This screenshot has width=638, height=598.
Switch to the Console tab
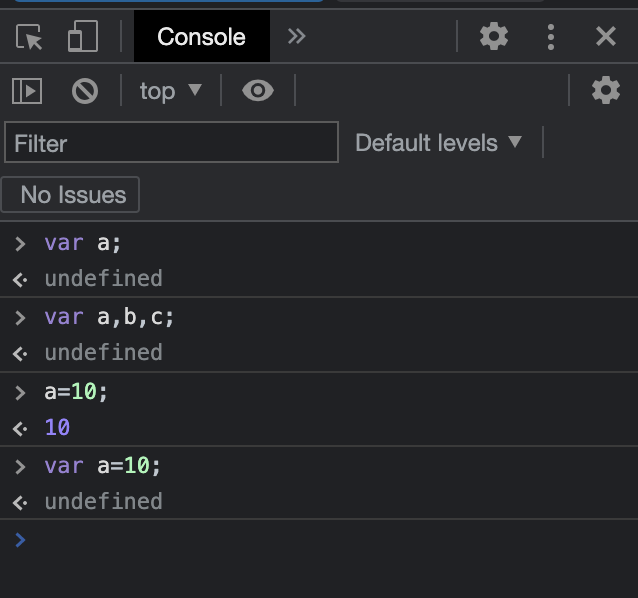pyautogui.click(x=201, y=38)
